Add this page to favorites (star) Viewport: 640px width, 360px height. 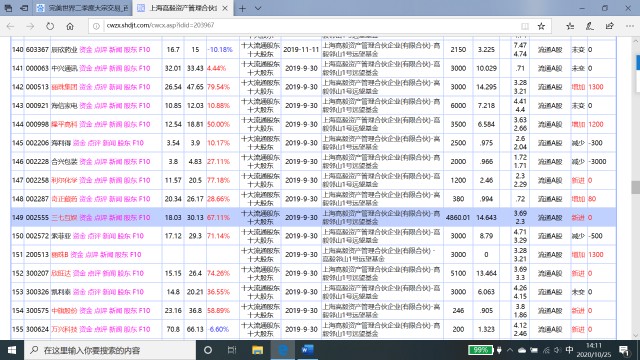coord(541,26)
